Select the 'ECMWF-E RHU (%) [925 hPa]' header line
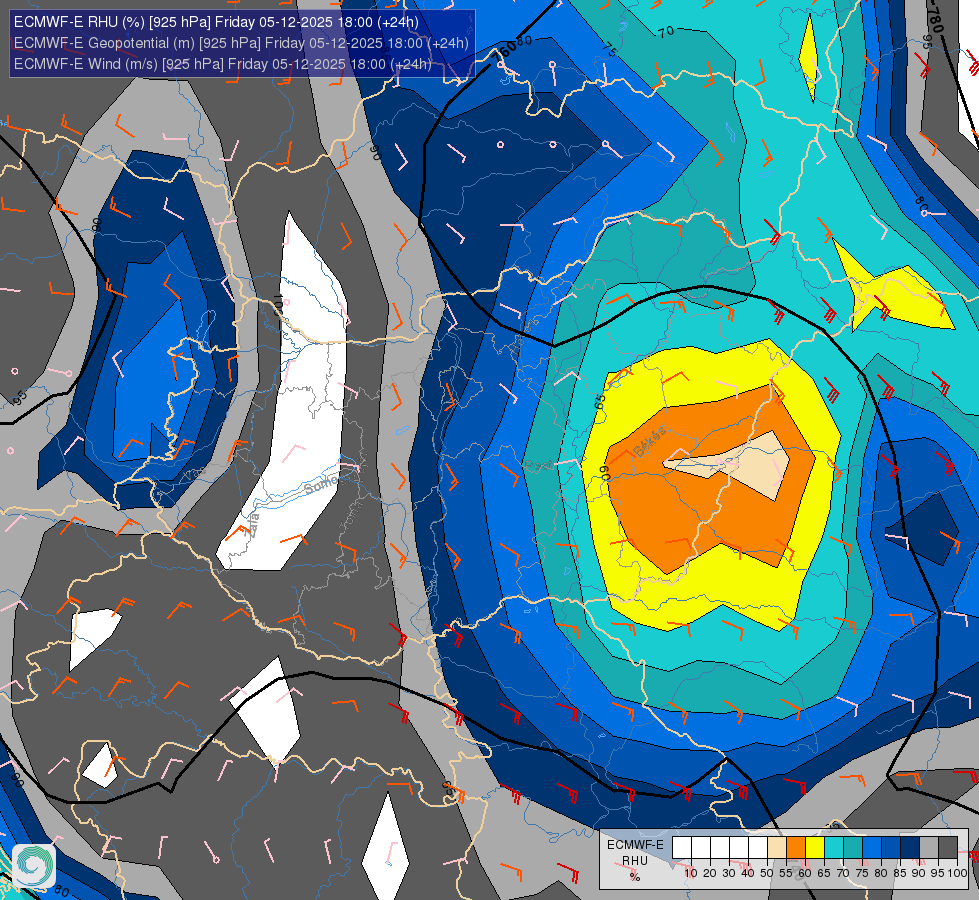The image size is (979, 900). (x=216, y=22)
